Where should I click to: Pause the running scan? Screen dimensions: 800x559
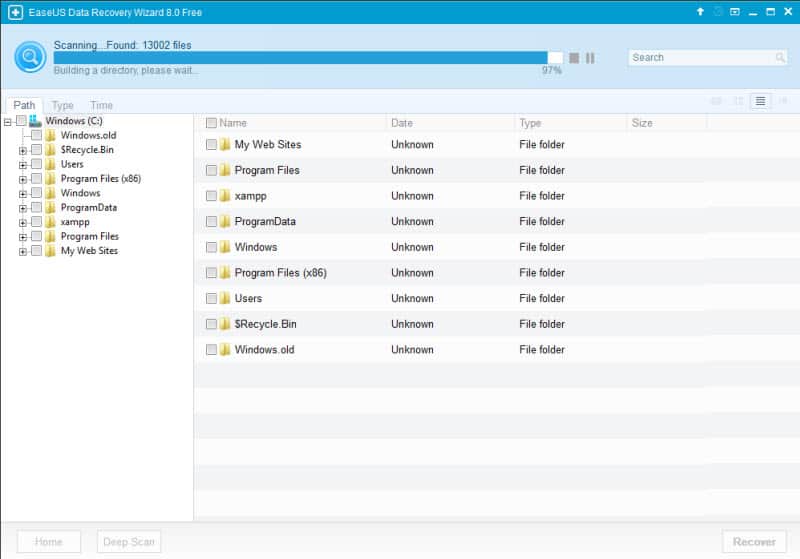[590, 58]
